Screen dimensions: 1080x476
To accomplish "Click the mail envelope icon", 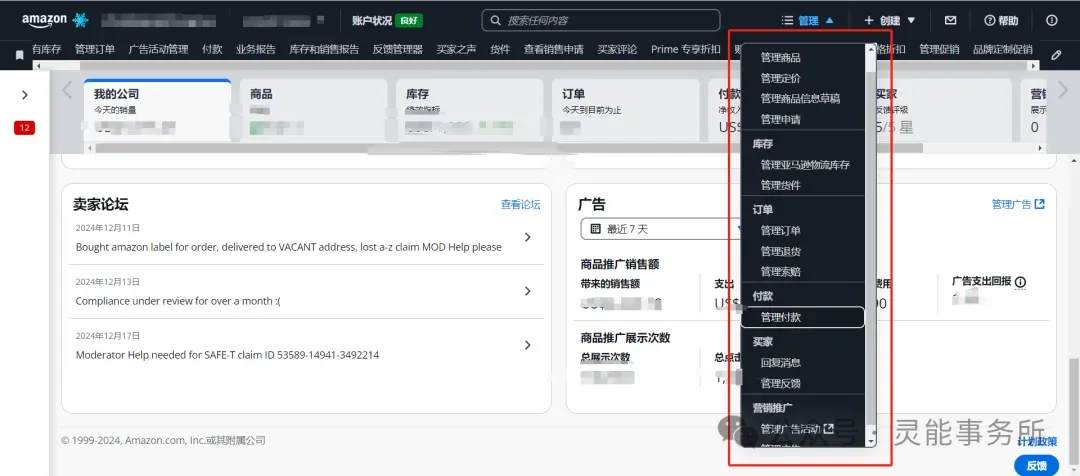I will pyautogui.click(x=951, y=21).
